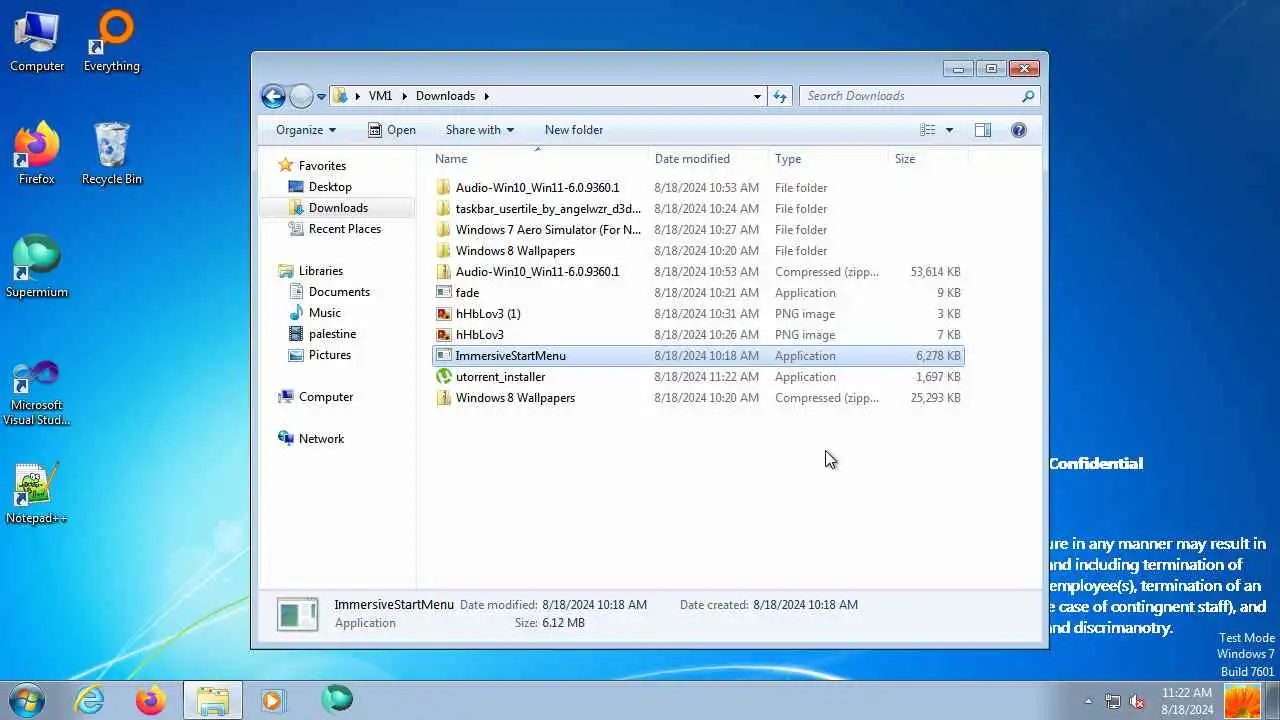
Task: Open the Computer desktop icon
Action: click(37, 40)
